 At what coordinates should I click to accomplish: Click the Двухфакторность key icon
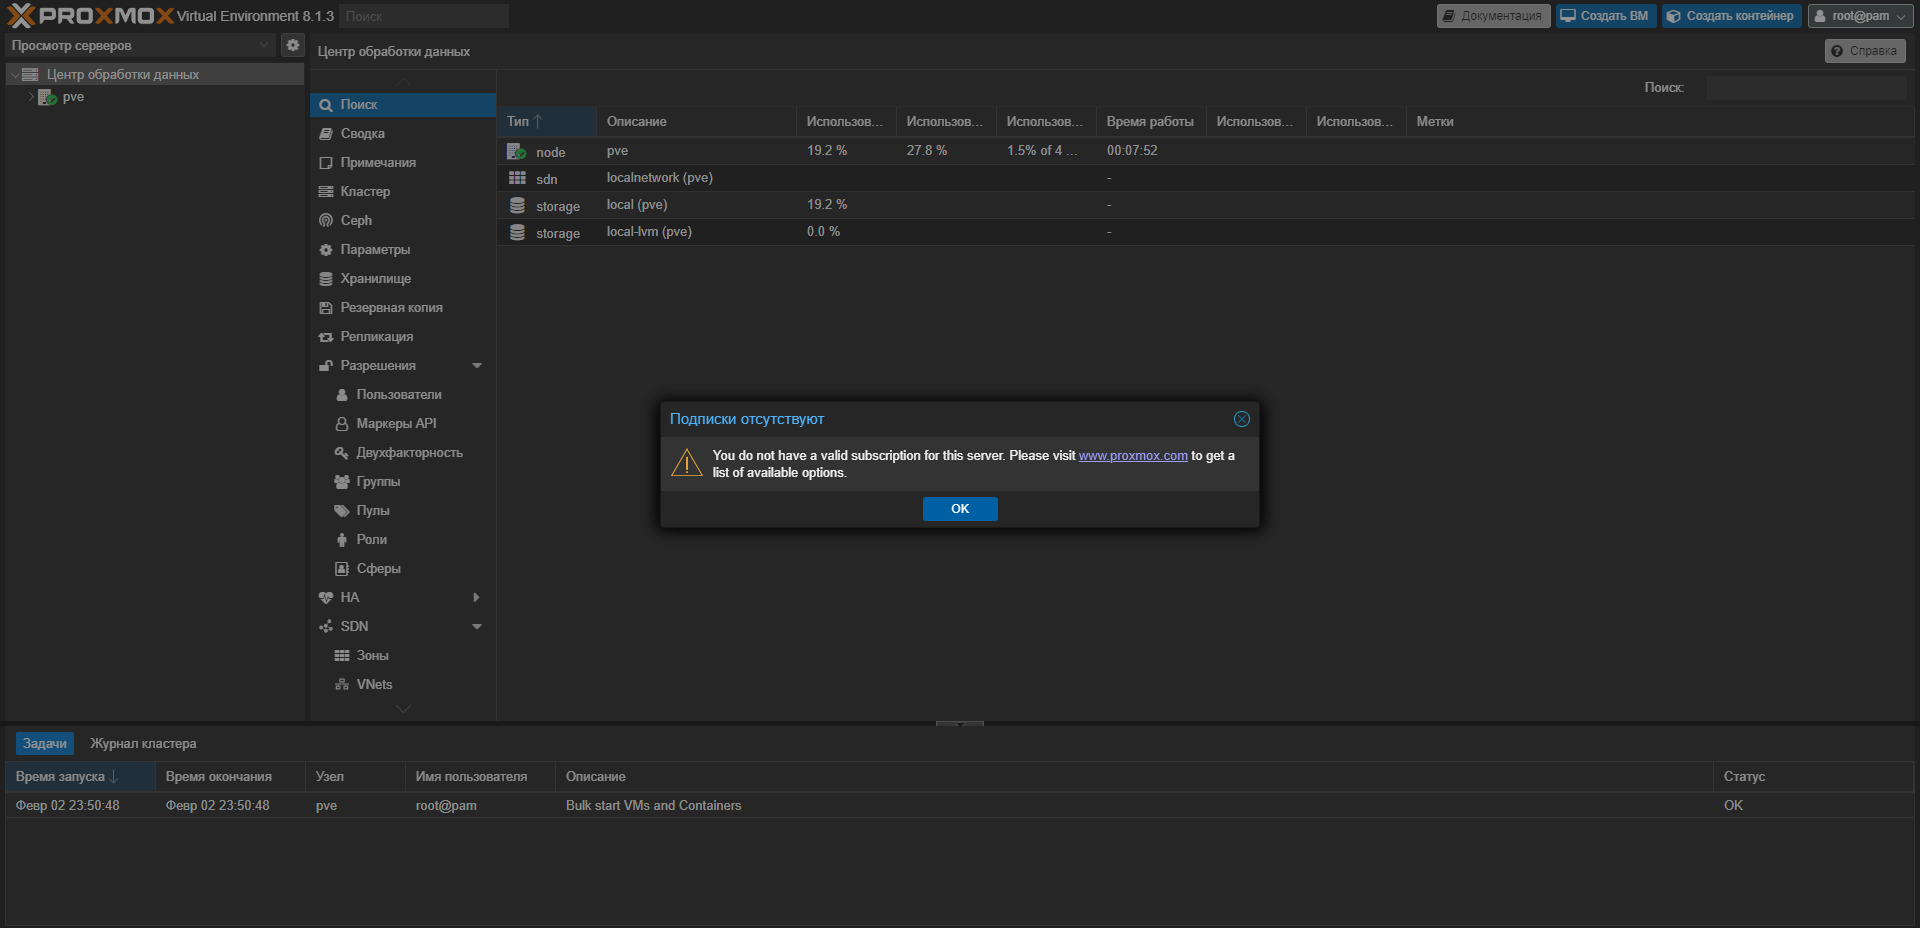coord(342,453)
